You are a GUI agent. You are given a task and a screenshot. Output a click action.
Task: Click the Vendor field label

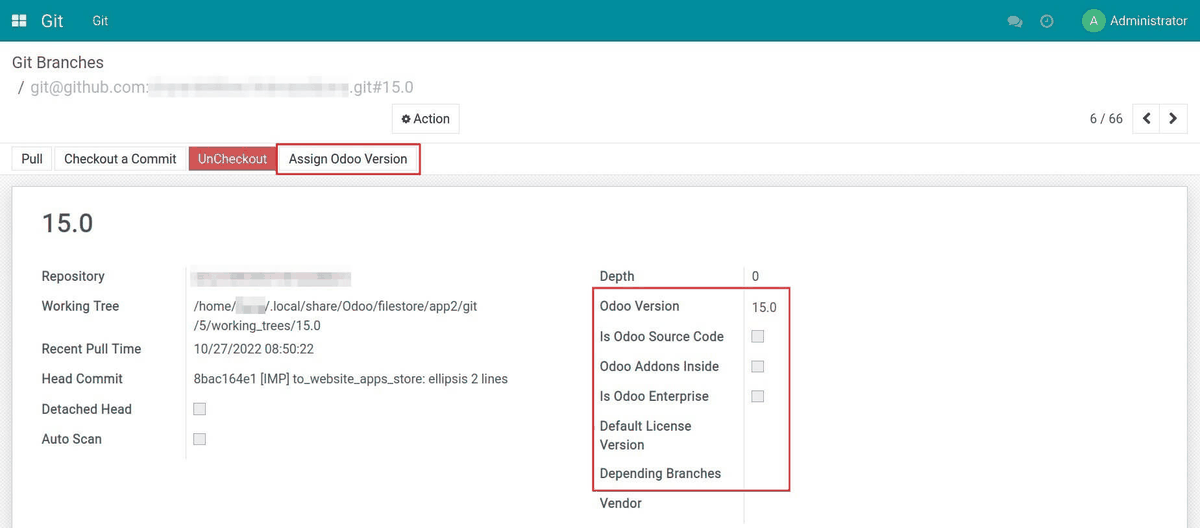(621, 503)
